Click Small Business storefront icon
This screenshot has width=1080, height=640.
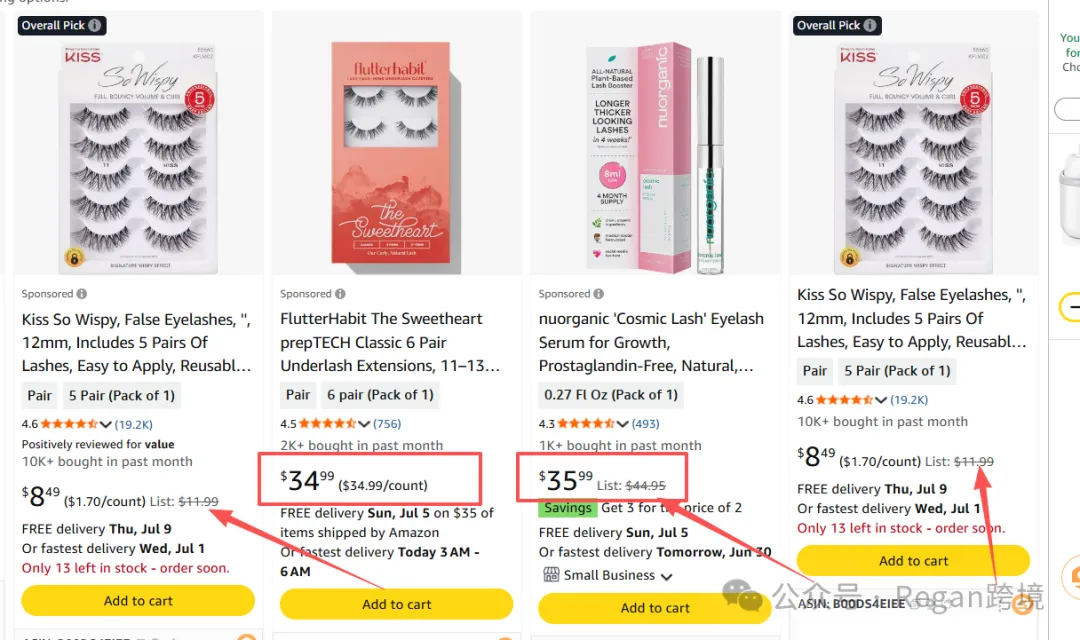pos(551,575)
